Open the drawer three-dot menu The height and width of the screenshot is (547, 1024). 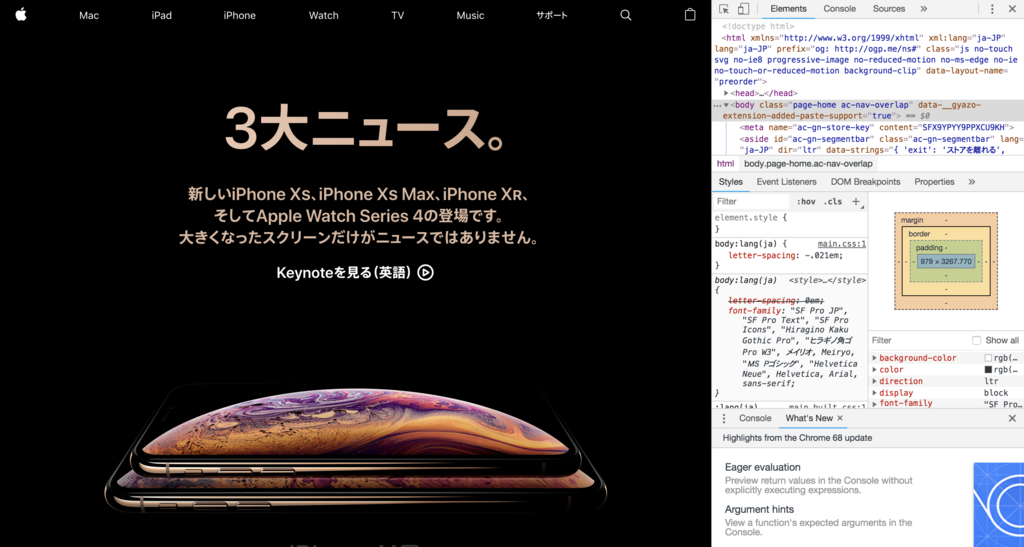[724, 418]
